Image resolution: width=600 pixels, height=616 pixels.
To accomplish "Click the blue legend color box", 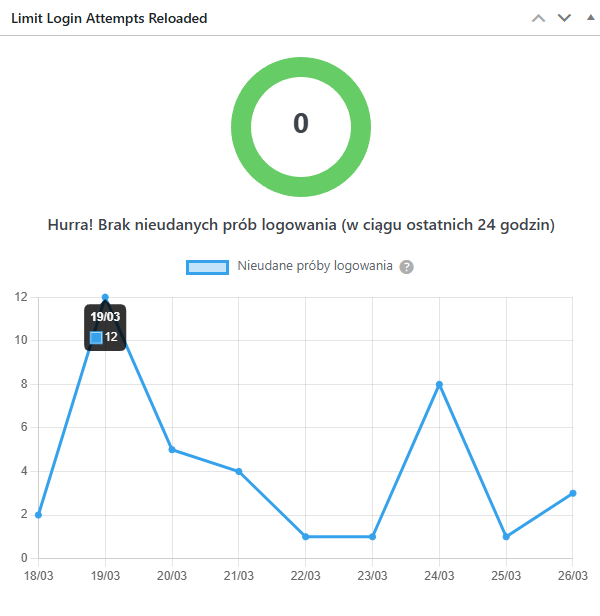I will [208, 267].
